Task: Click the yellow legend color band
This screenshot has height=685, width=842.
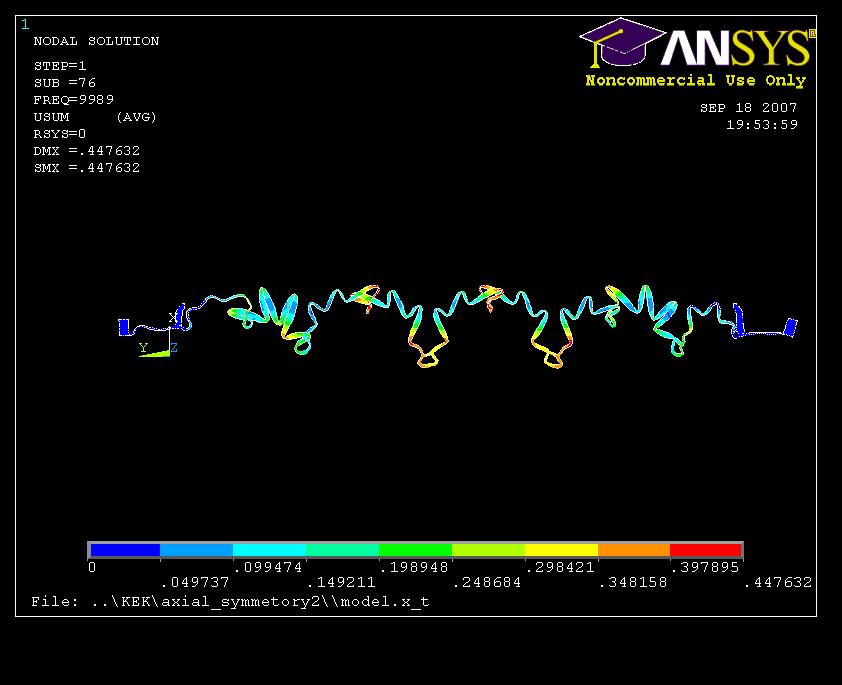Action: pyautogui.click(x=562, y=550)
